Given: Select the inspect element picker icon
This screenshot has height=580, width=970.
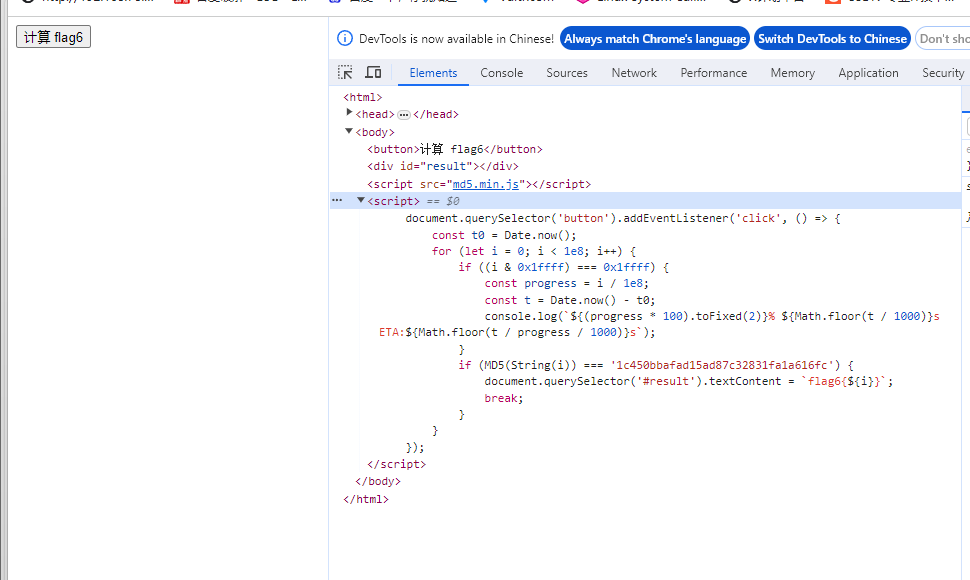Looking at the screenshot, I should point(345,72).
